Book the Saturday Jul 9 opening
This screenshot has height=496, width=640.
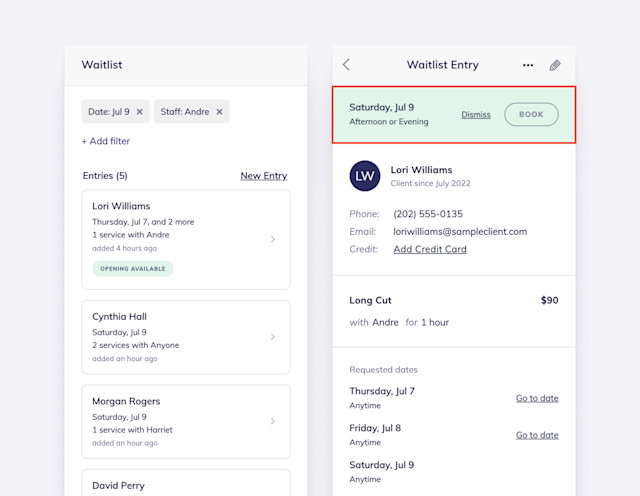(x=531, y=114)
